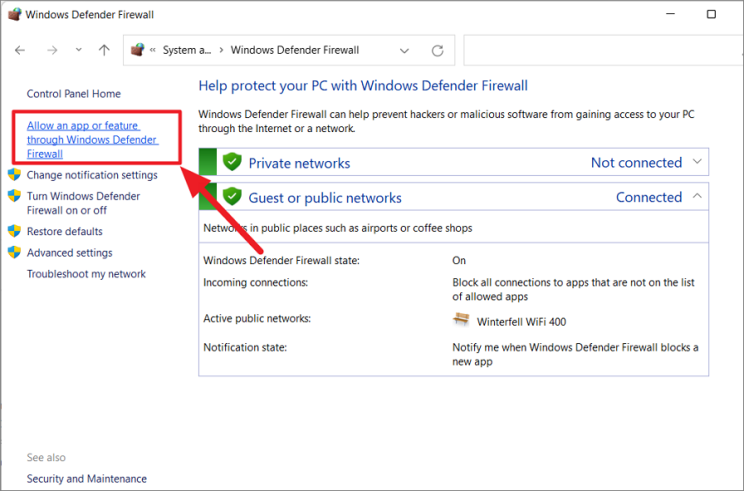Go forward with the right arrow button
744x491 pixels.
(52, 50)
